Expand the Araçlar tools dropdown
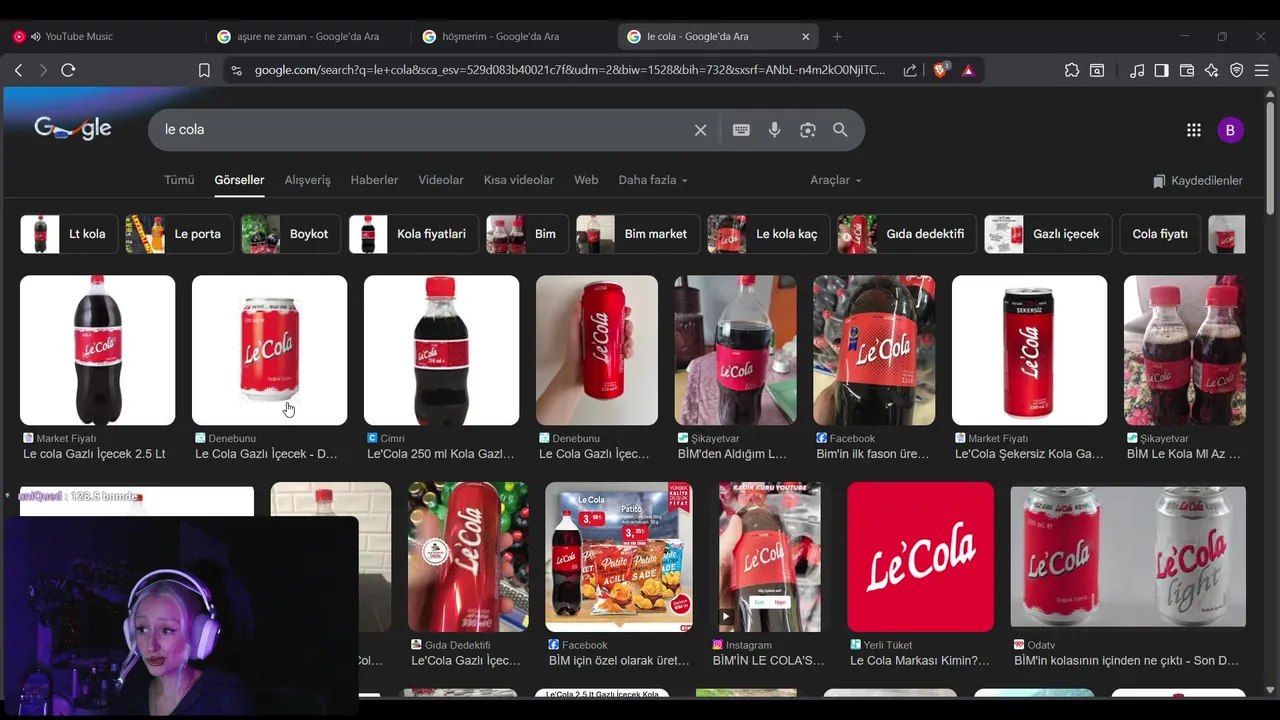The image size is (1280, 720). click(836, 180)
